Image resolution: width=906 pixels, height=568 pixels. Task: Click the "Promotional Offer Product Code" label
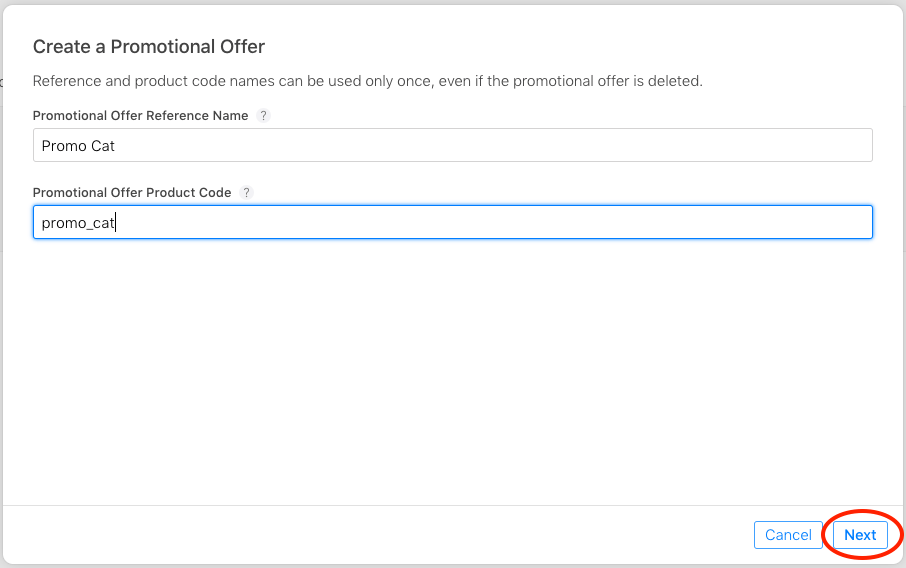(x=132, y=192)
